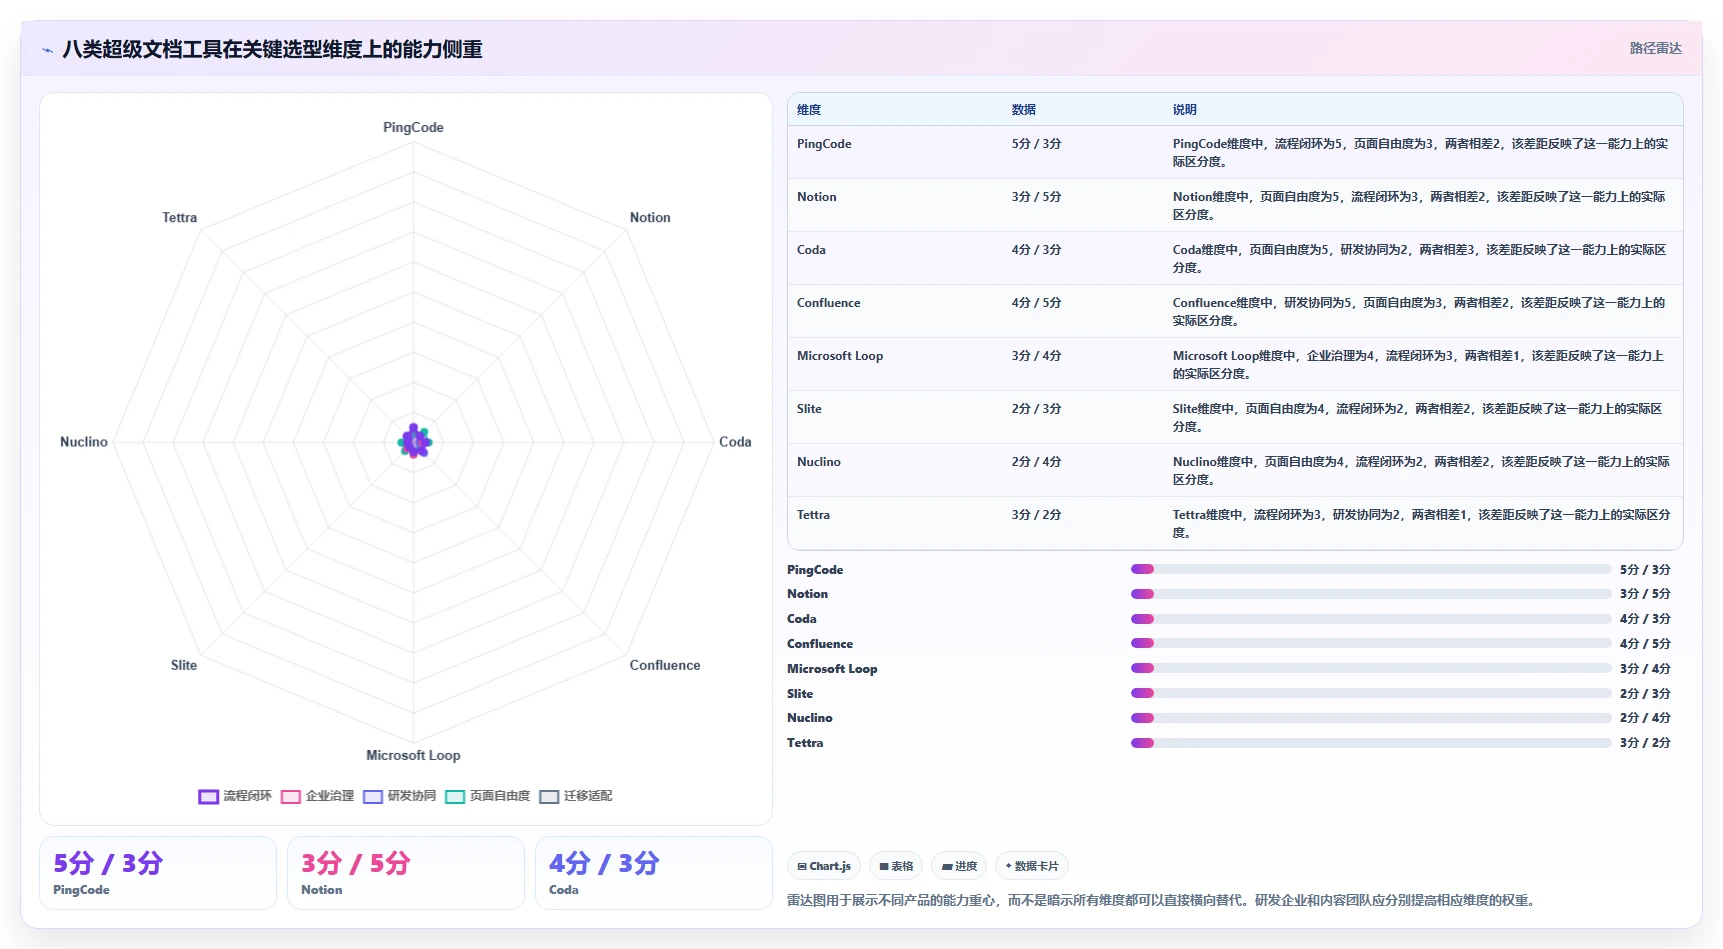Viewport: 1723px width, 949px height.
Task: Click the 说明 column header
Action: coord(1184,110)
